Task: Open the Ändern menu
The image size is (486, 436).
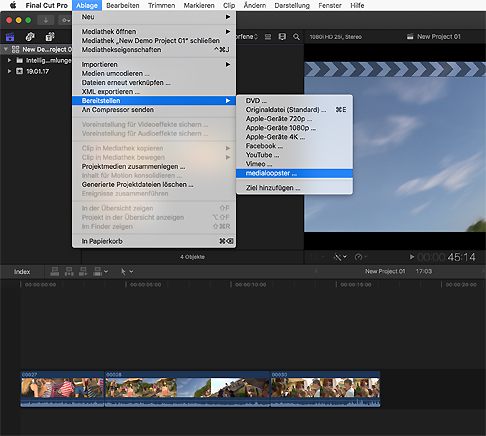Action: point(255,5)
